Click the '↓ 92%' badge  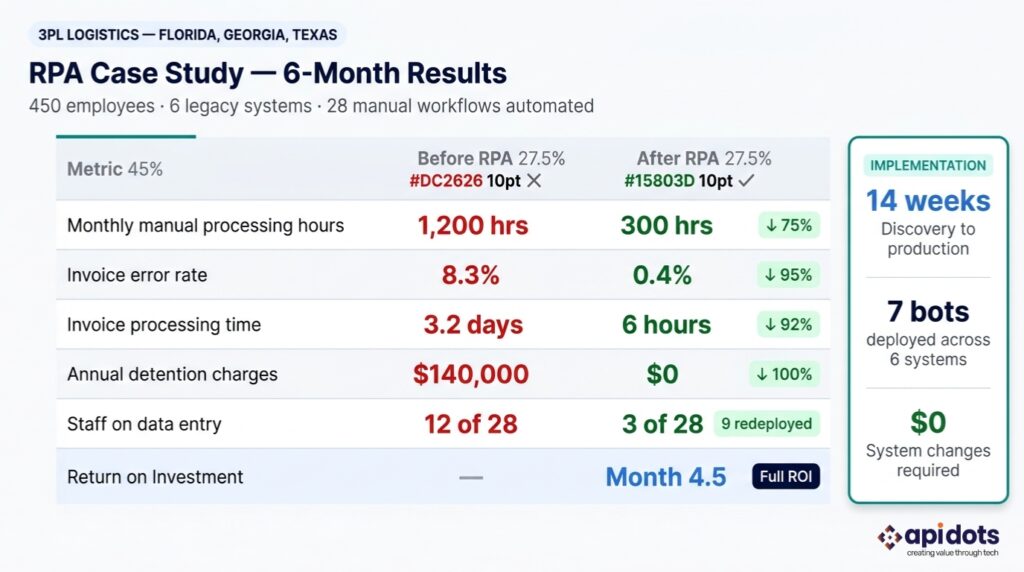[x=789, y=325]
